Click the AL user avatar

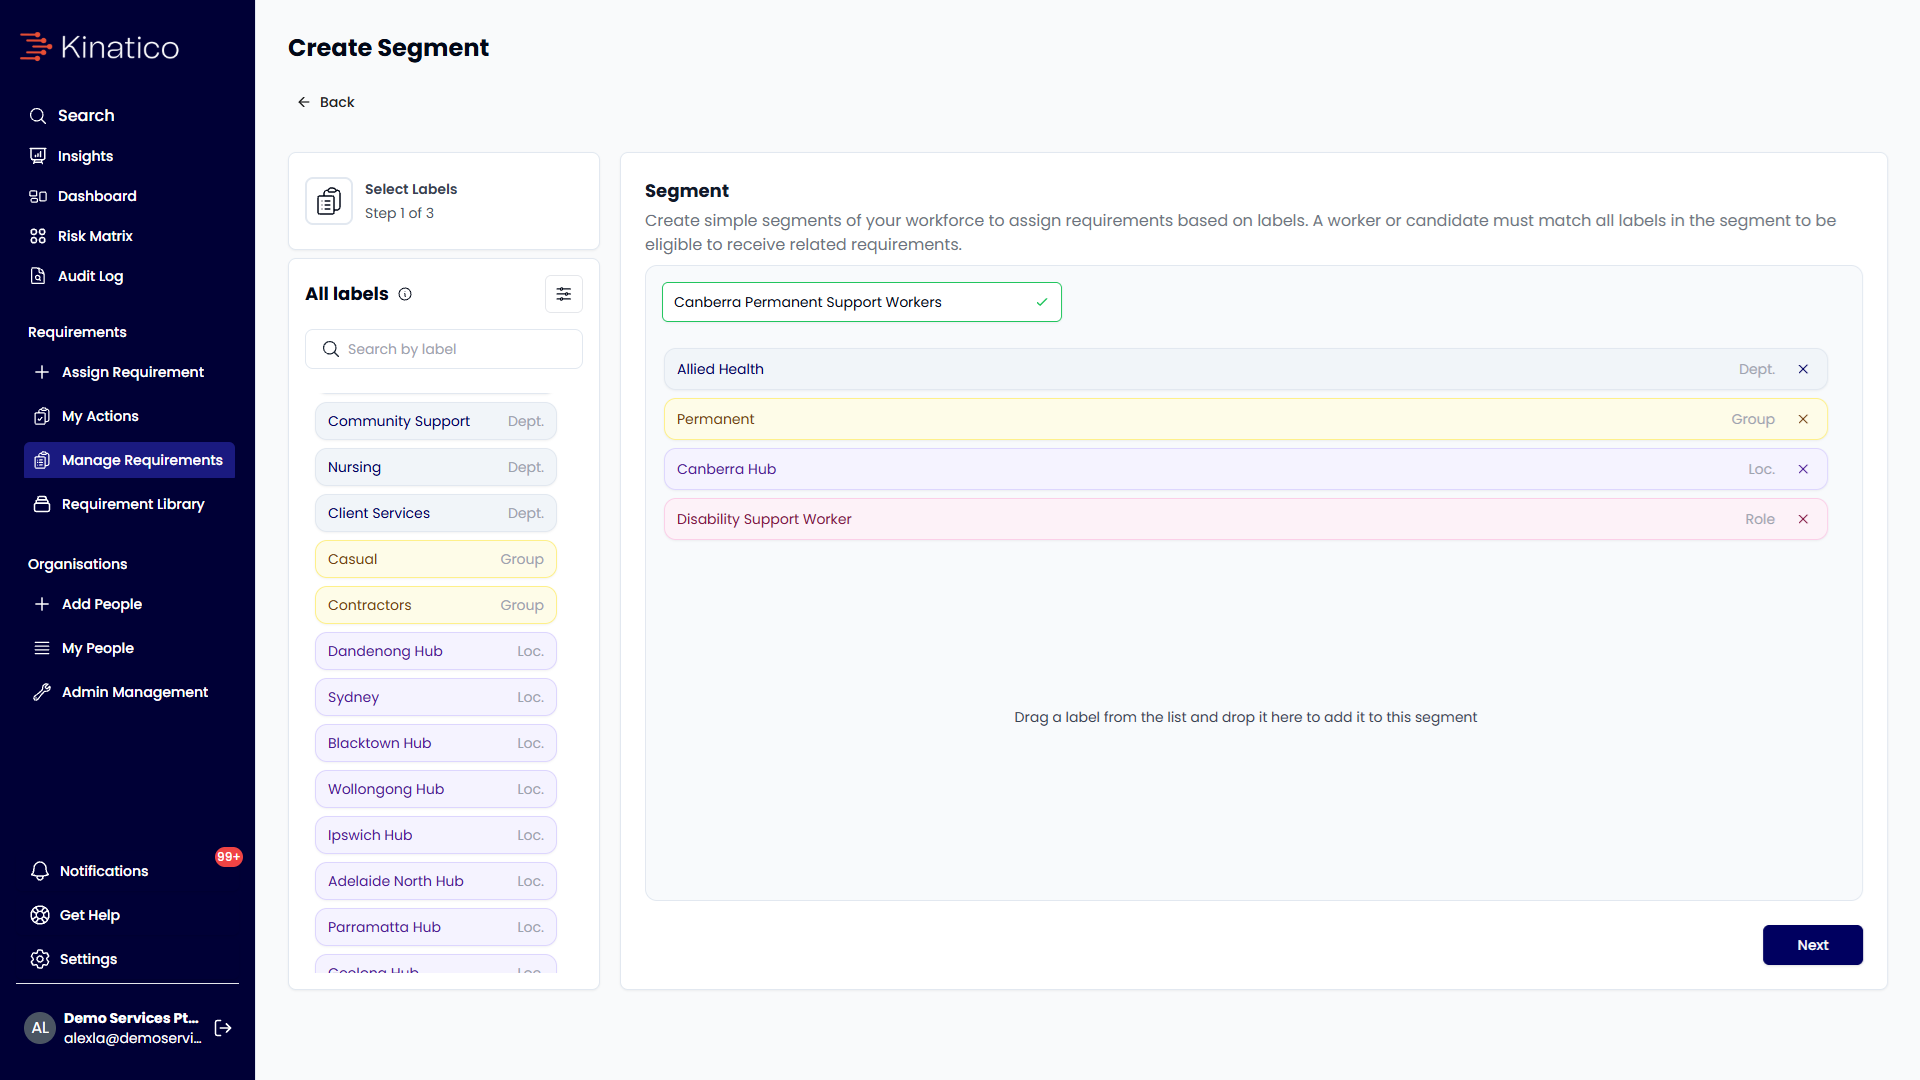coord(40,1028)
